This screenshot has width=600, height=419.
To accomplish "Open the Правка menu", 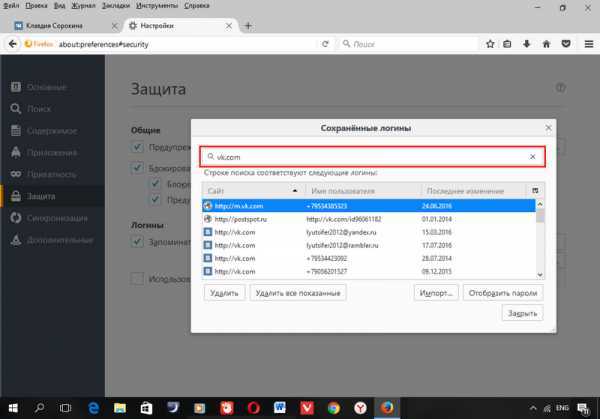I will [36, 6].
